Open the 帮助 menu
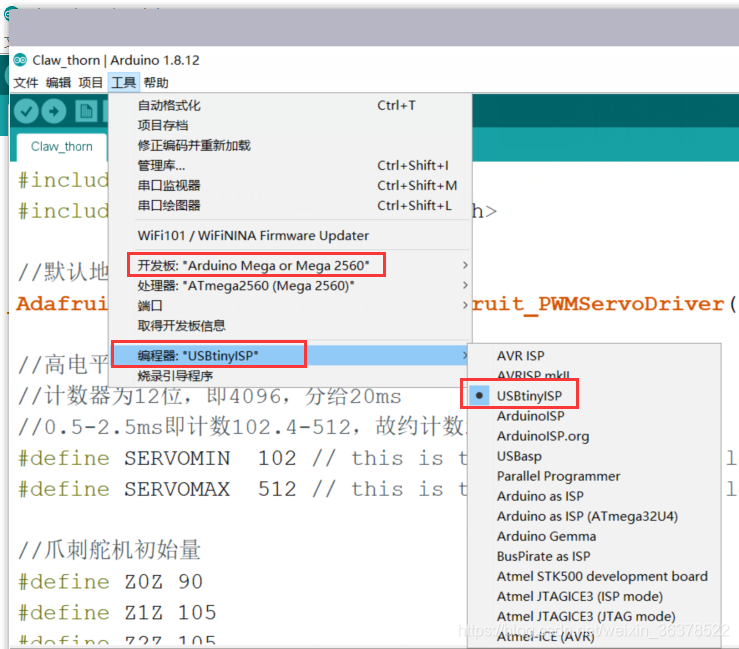739x649 pixels. [x=156, y=83]
